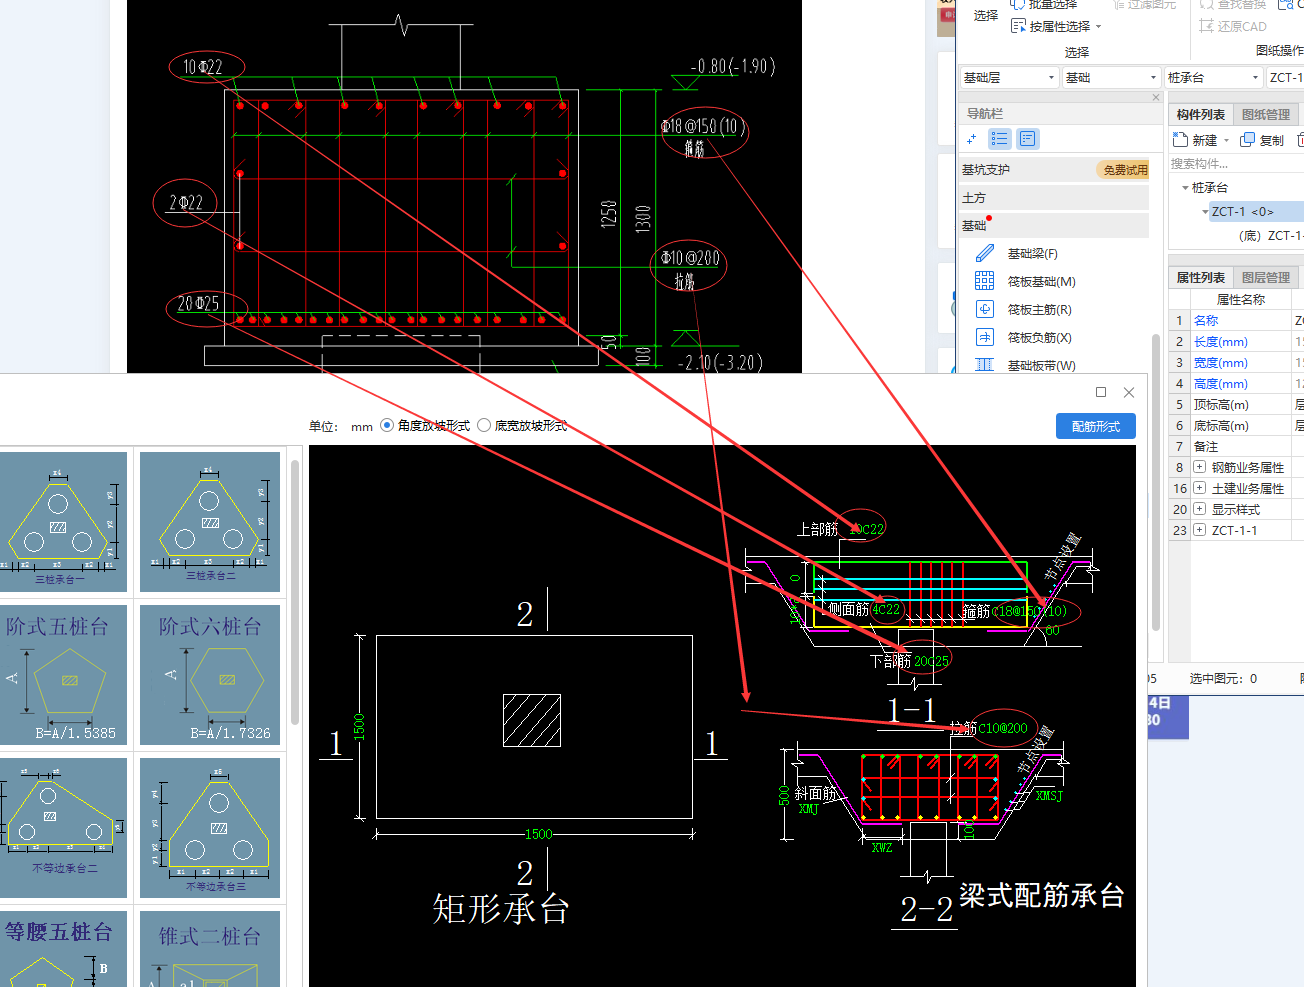The image size is (1304, 987).
Task: Open the 新建 dropdown arrow
Action: click(x=1226, y=141)
